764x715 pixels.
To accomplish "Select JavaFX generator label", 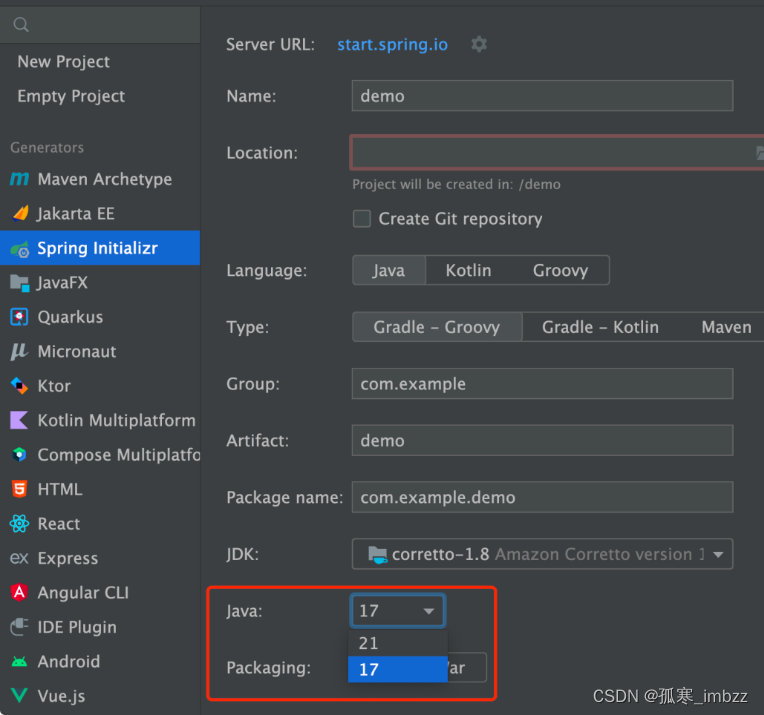I will (x=63, y=283).
